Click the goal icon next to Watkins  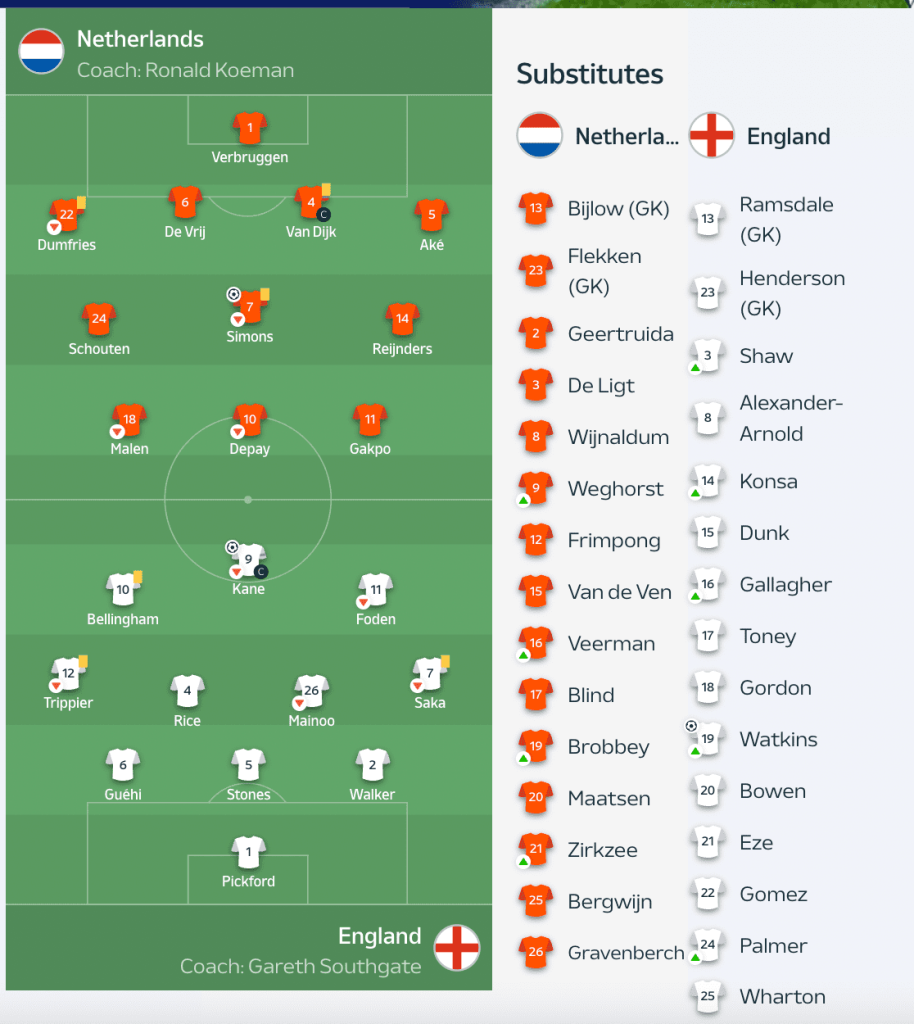click(691, 727)
